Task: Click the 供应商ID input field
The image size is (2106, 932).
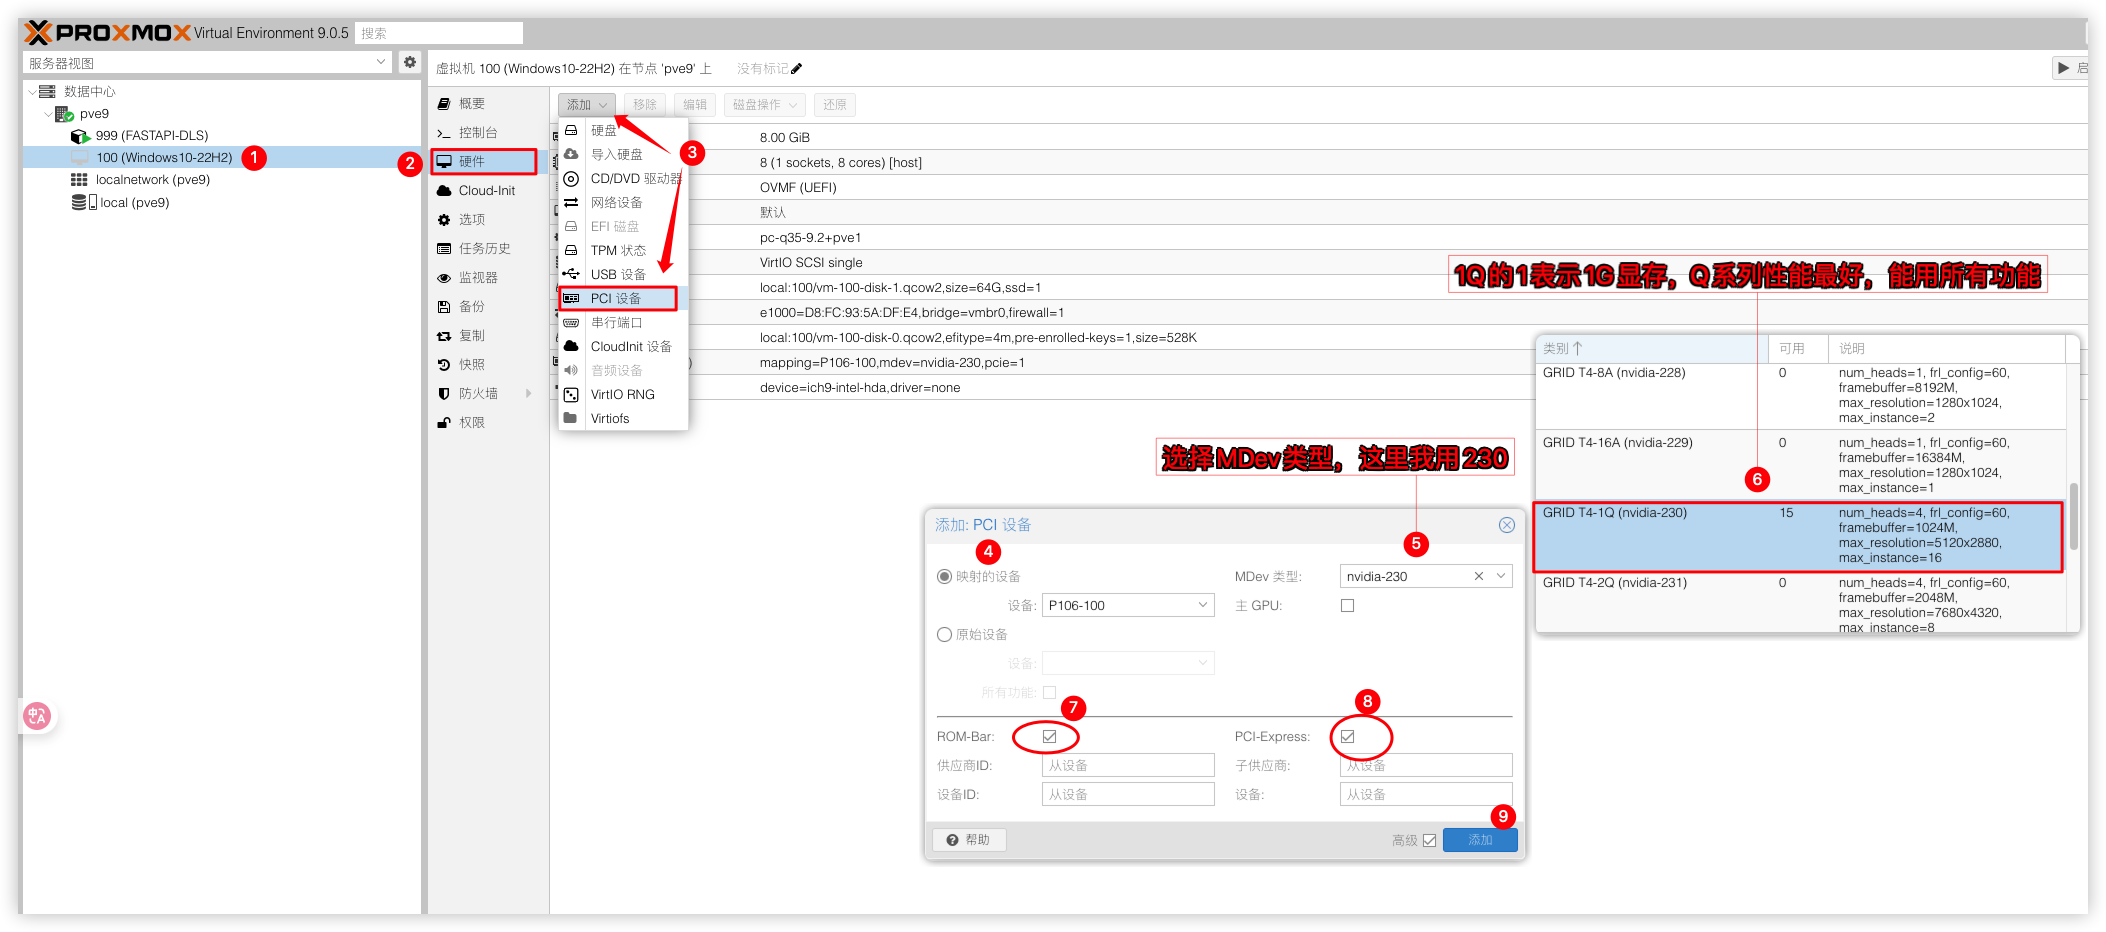Action: pos(1128,765)
